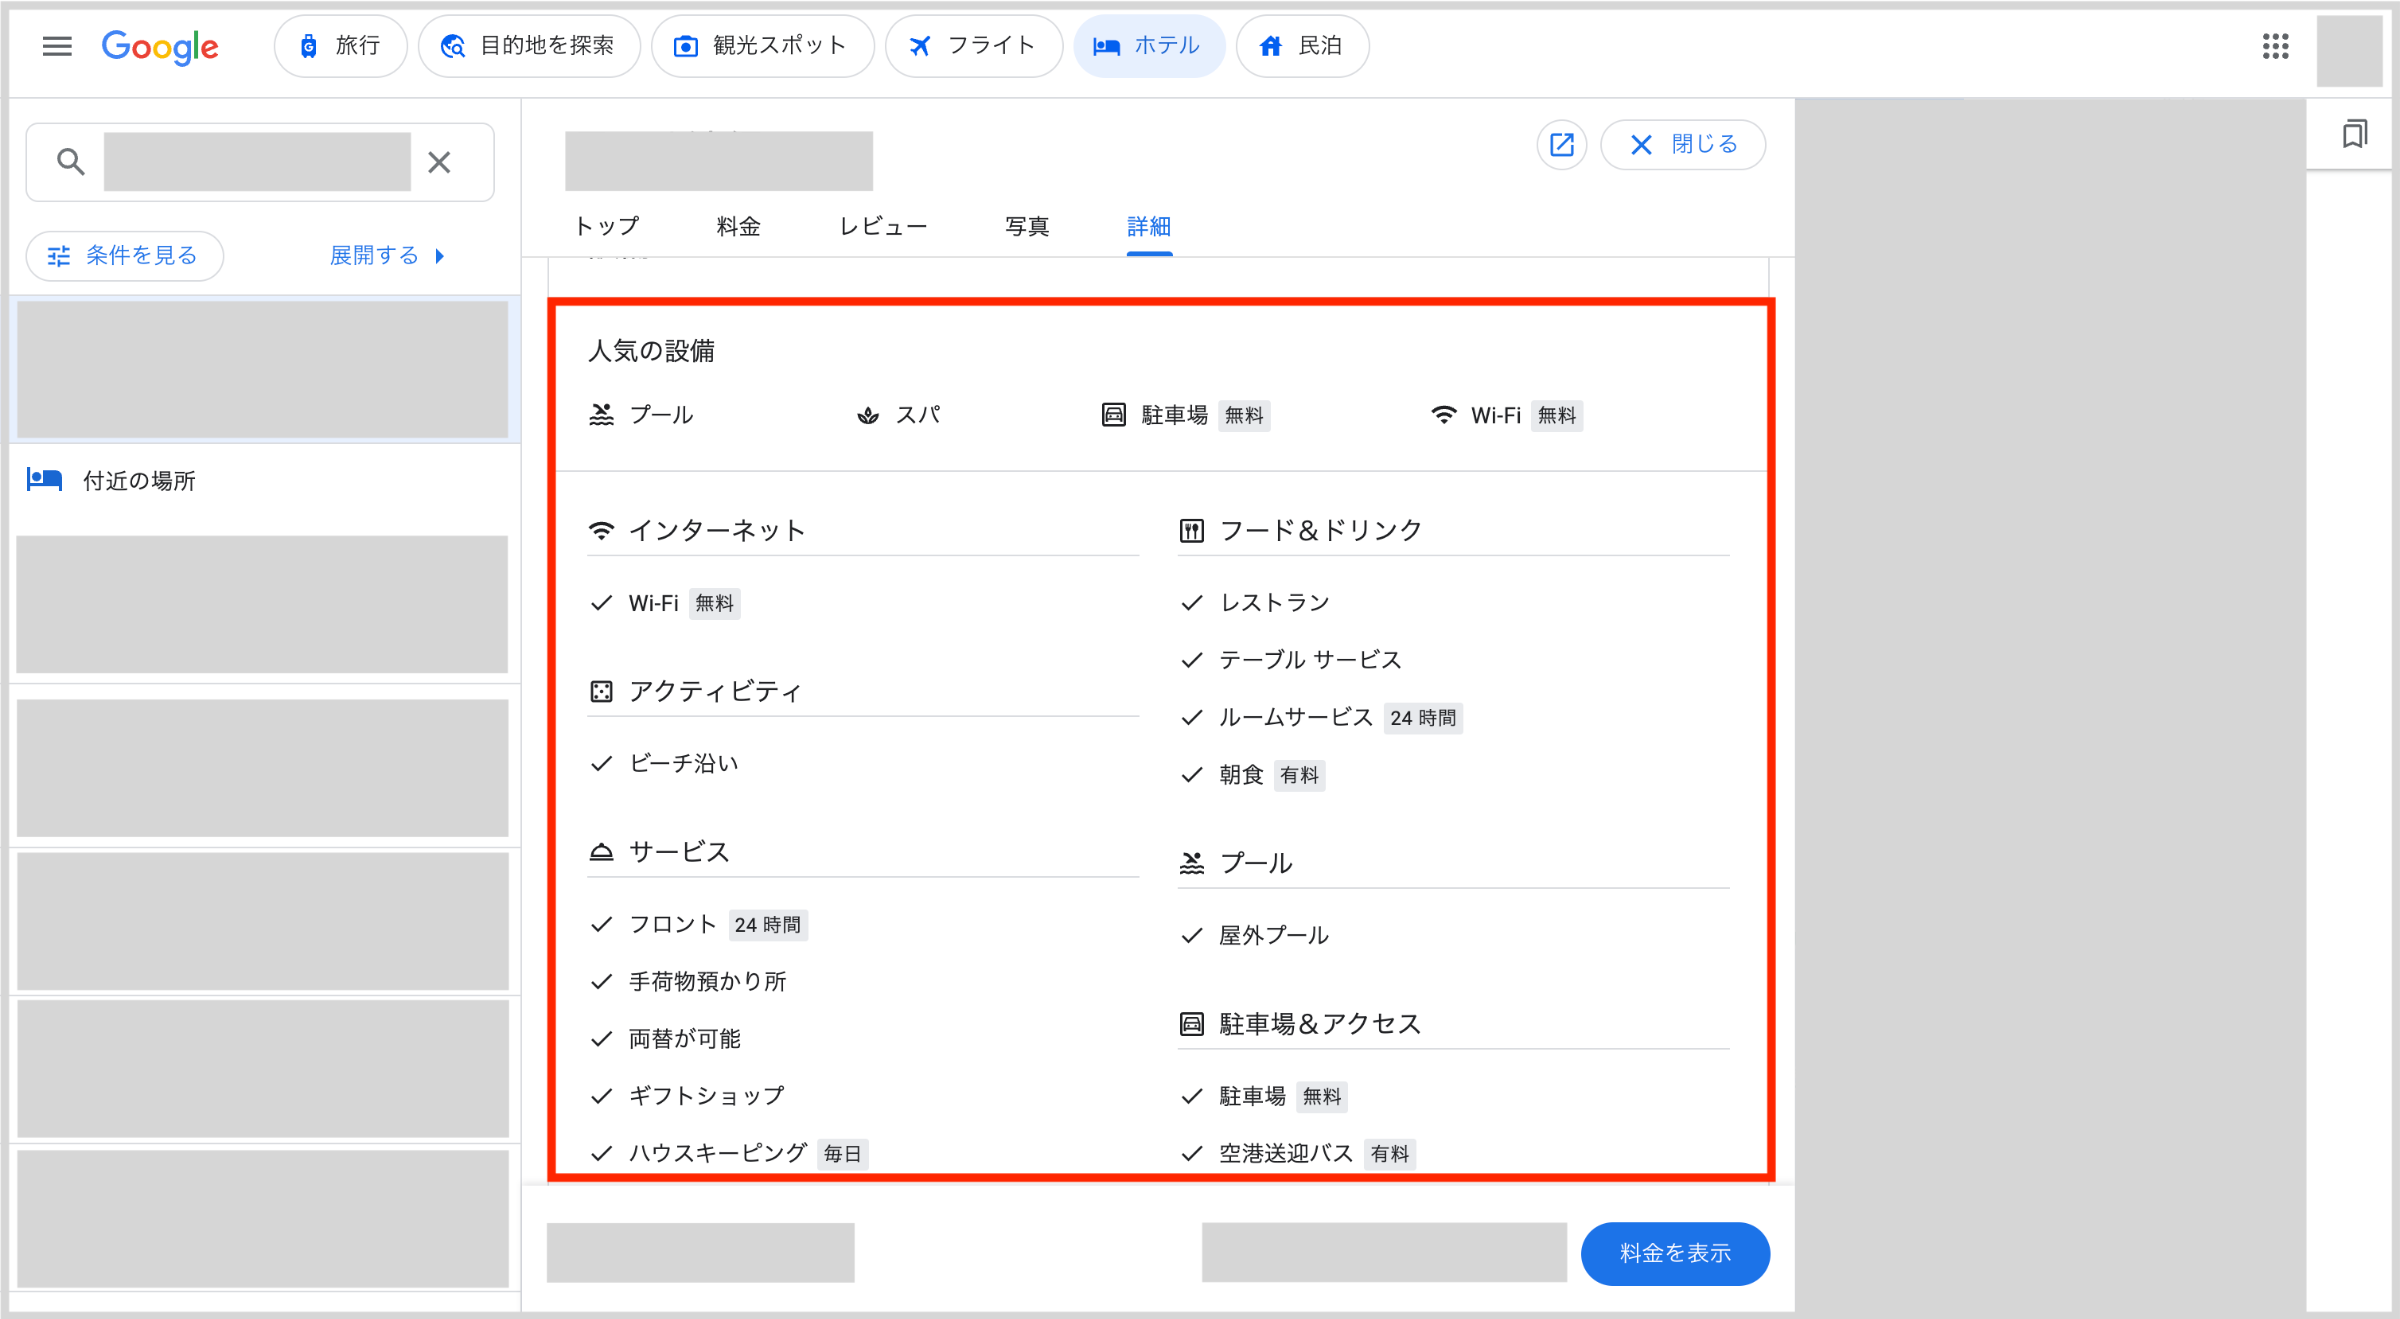2400x1319 pixels.
Task: Click the account avatar
Action: 2349,51
